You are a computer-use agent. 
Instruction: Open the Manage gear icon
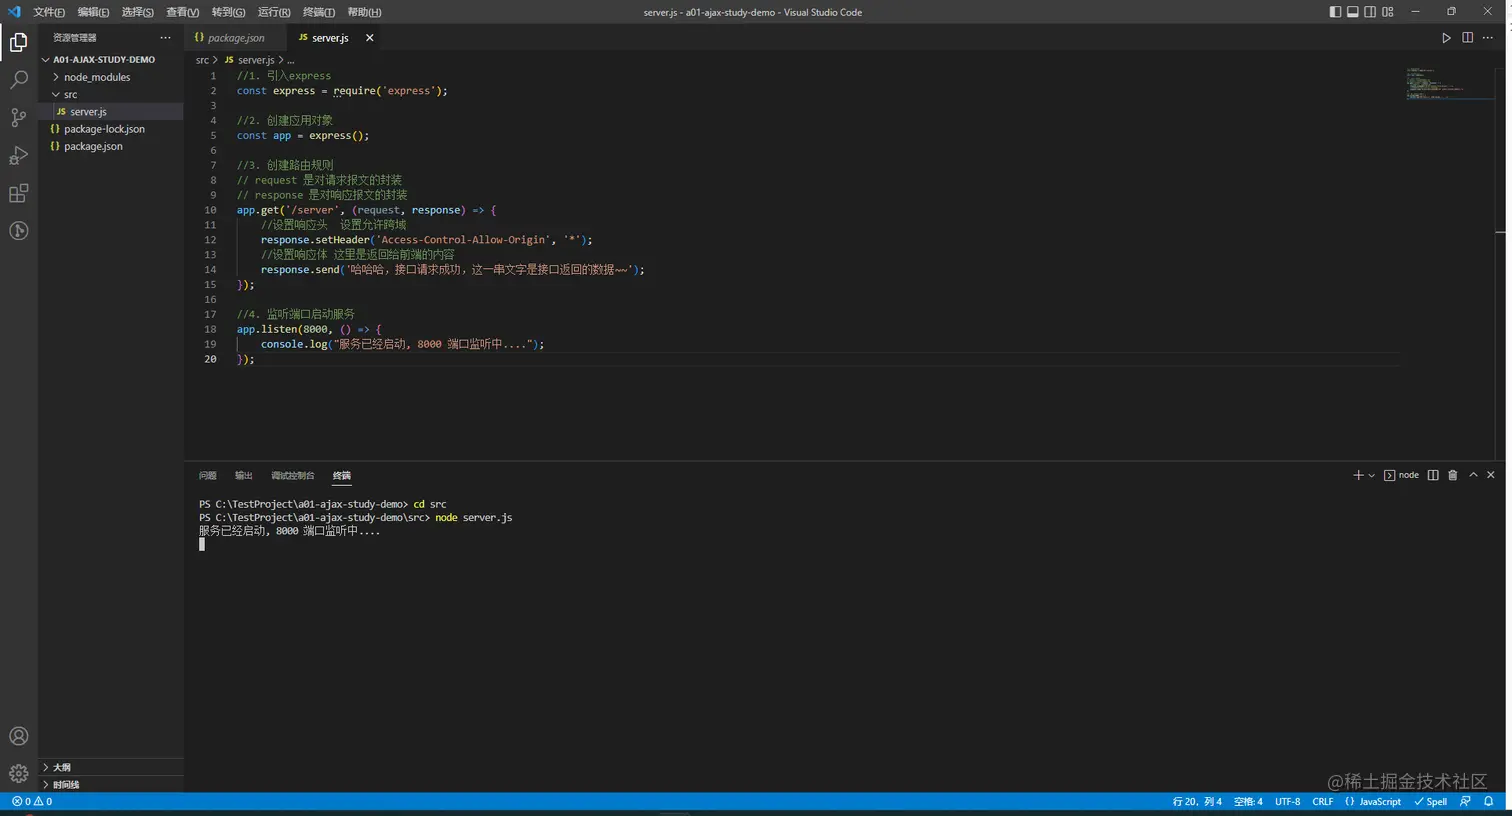(18, 773)
